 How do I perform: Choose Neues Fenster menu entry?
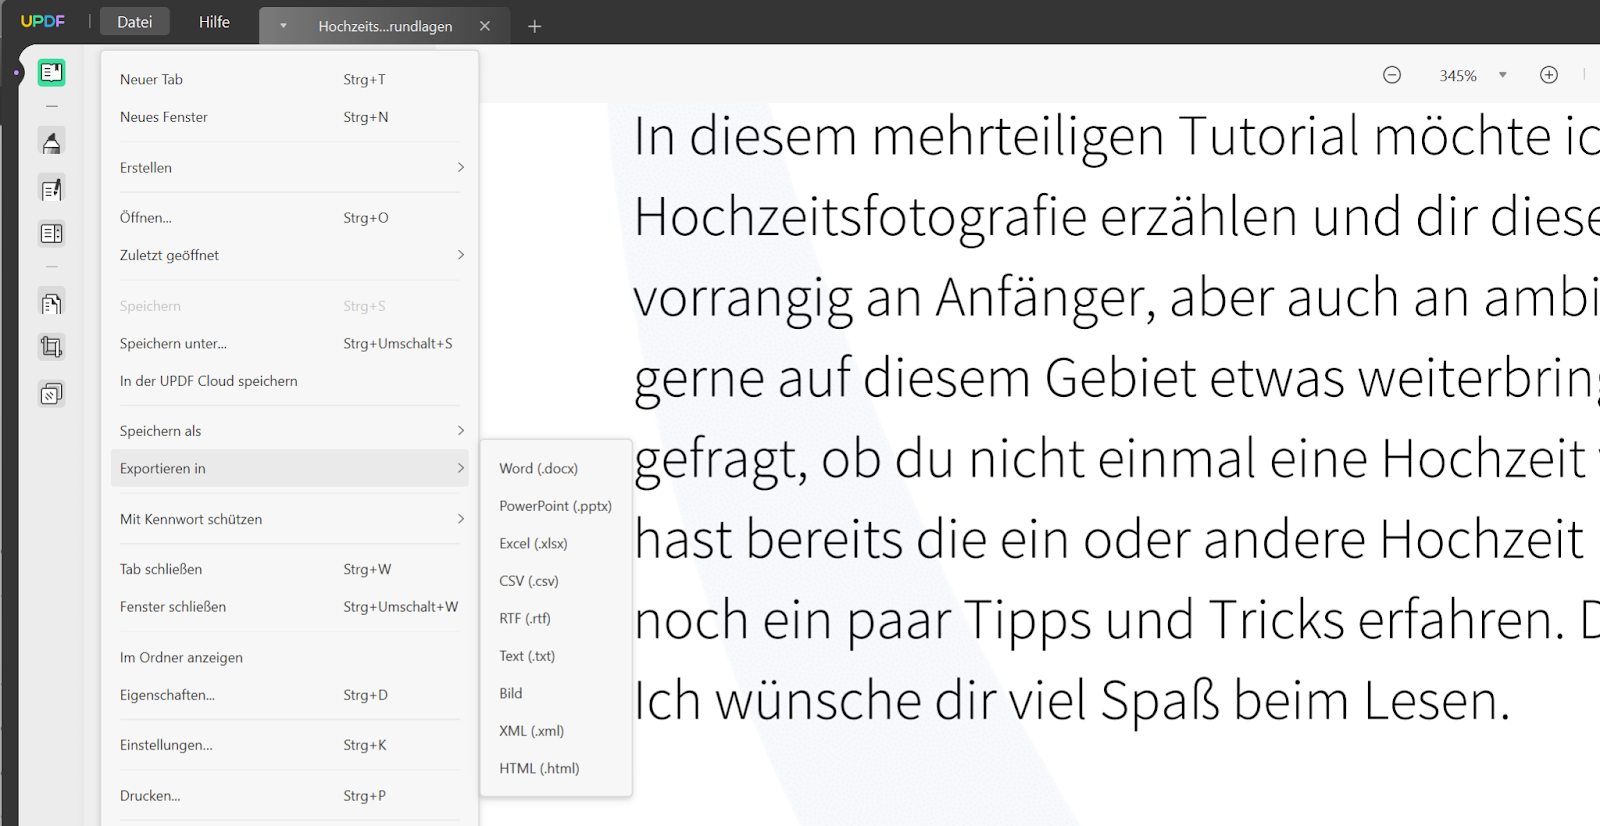pos(290,117)
